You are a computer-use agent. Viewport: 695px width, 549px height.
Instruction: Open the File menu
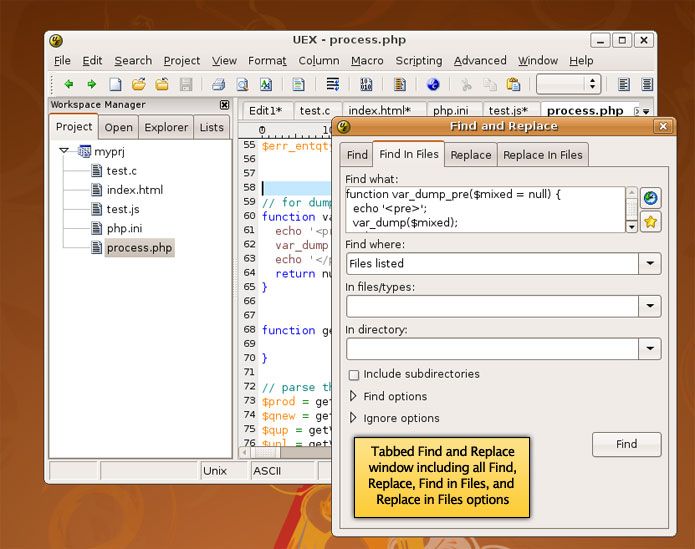[62, 61]
